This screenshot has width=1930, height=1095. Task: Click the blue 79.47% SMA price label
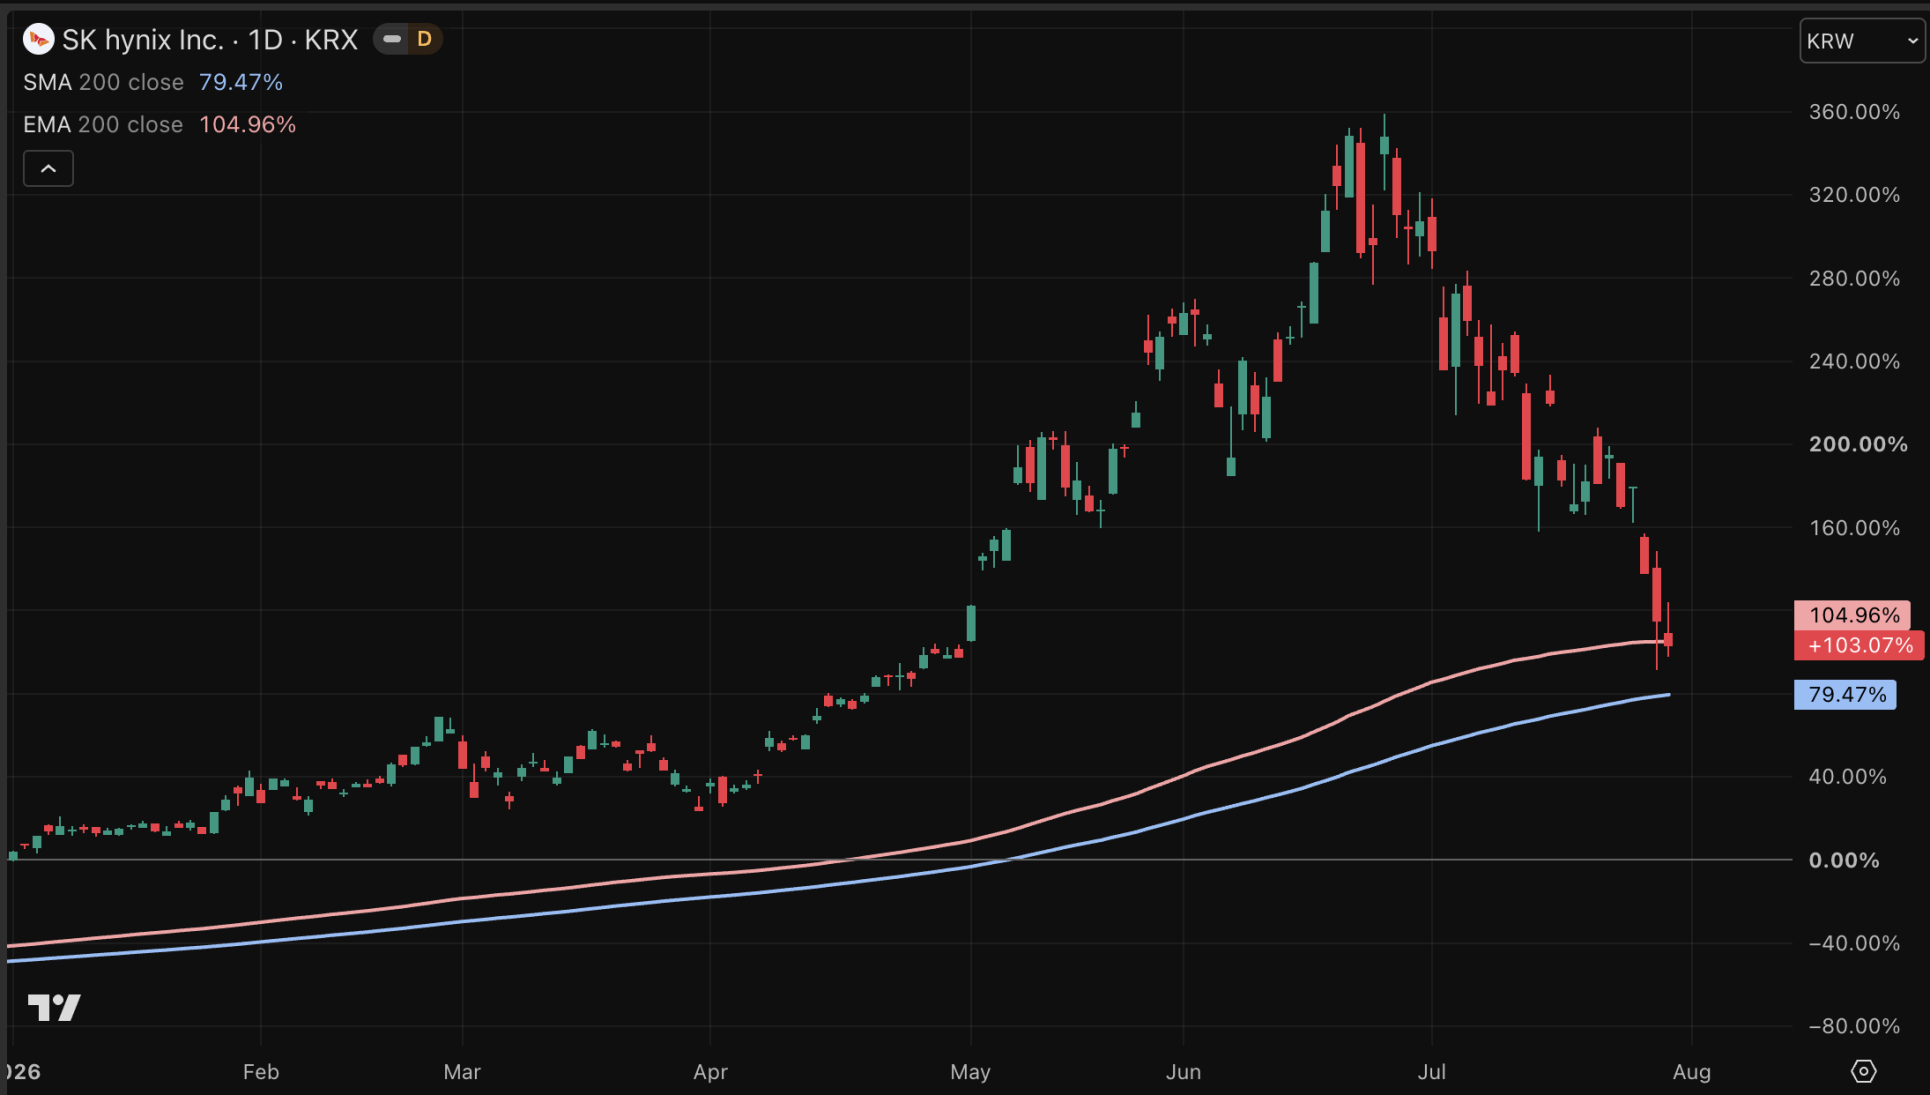tap(1846, 694)
